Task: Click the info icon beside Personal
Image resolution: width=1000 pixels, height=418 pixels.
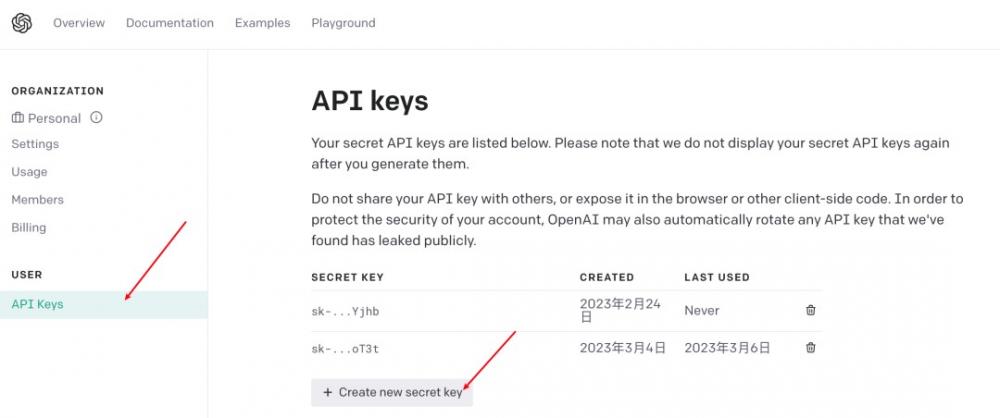Action: (x=96, y=118)
